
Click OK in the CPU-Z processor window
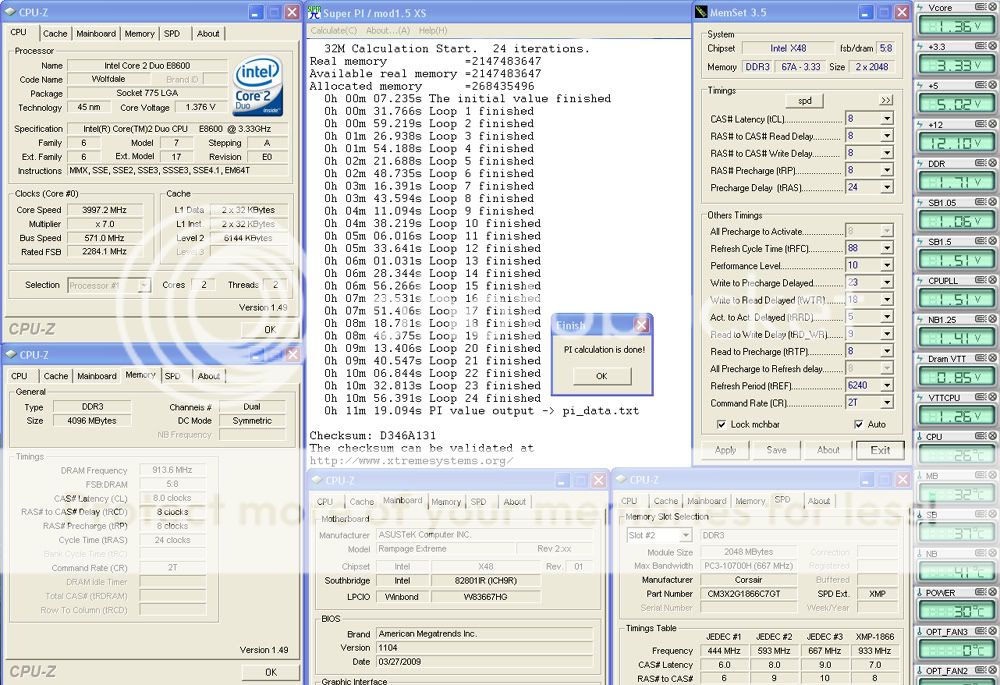click(270, 330)
